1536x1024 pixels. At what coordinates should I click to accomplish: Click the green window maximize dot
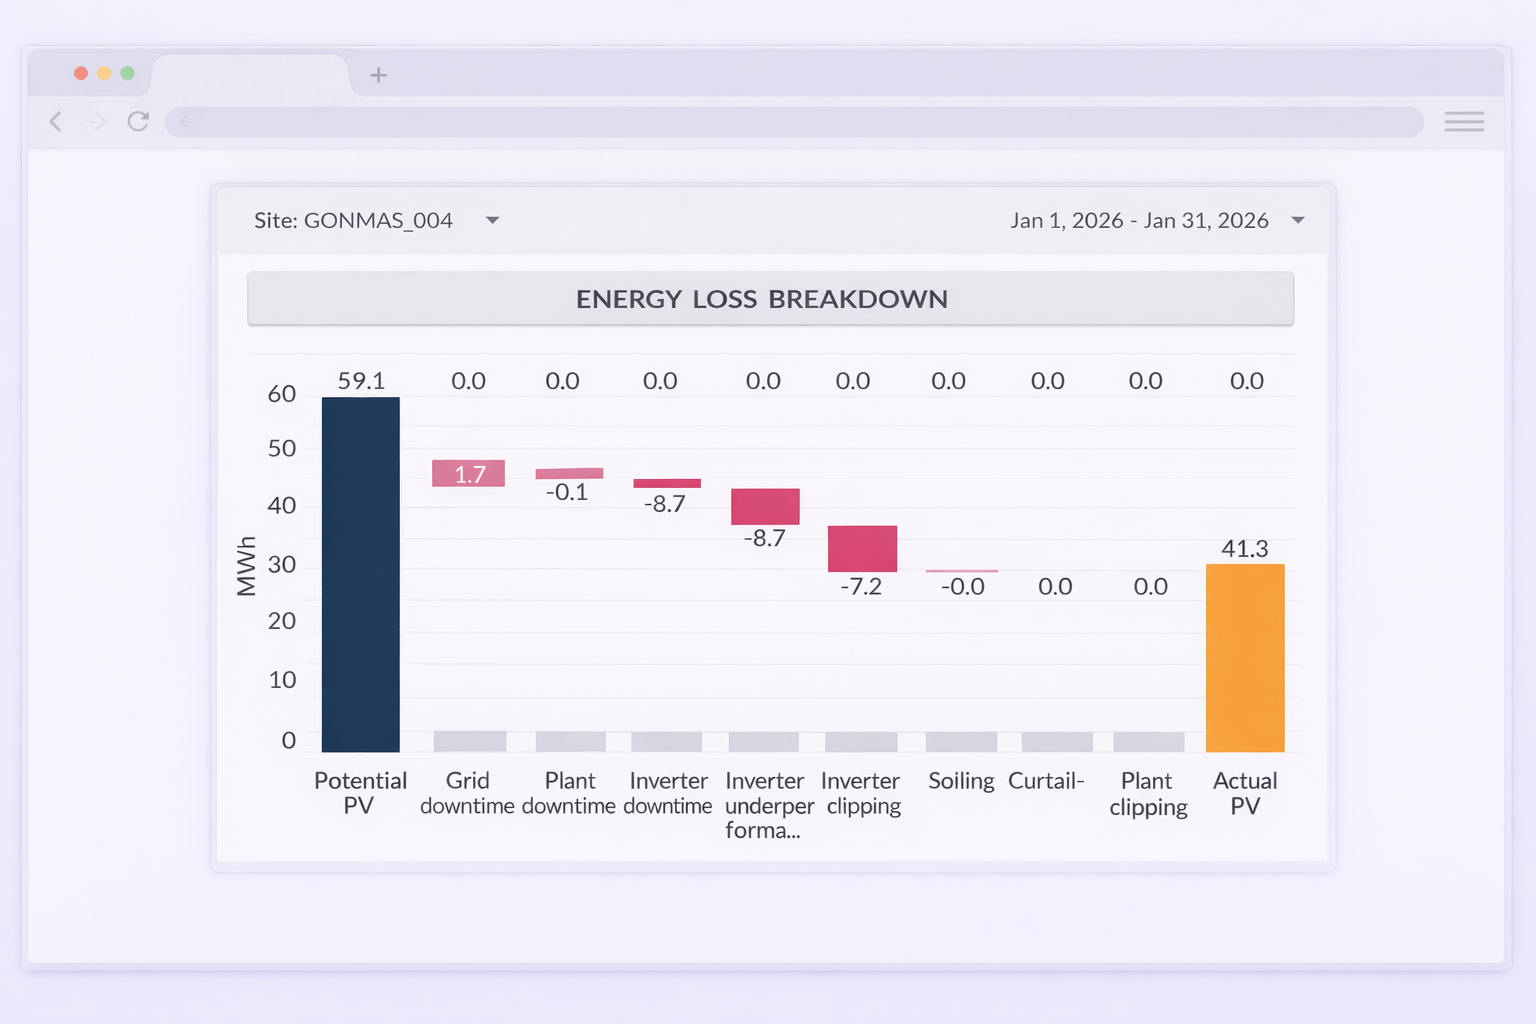click(x=127, y=73)
